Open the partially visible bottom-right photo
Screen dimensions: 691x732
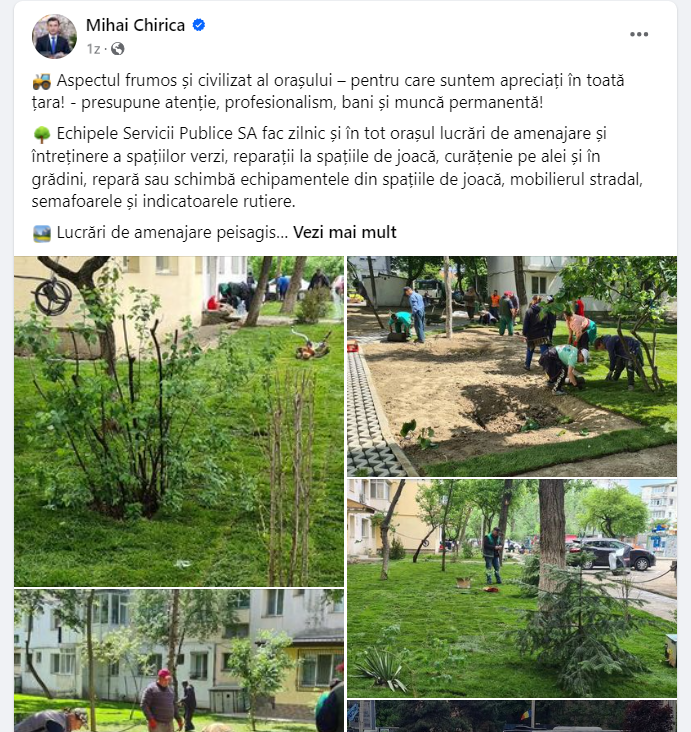(x=512, y=716)
